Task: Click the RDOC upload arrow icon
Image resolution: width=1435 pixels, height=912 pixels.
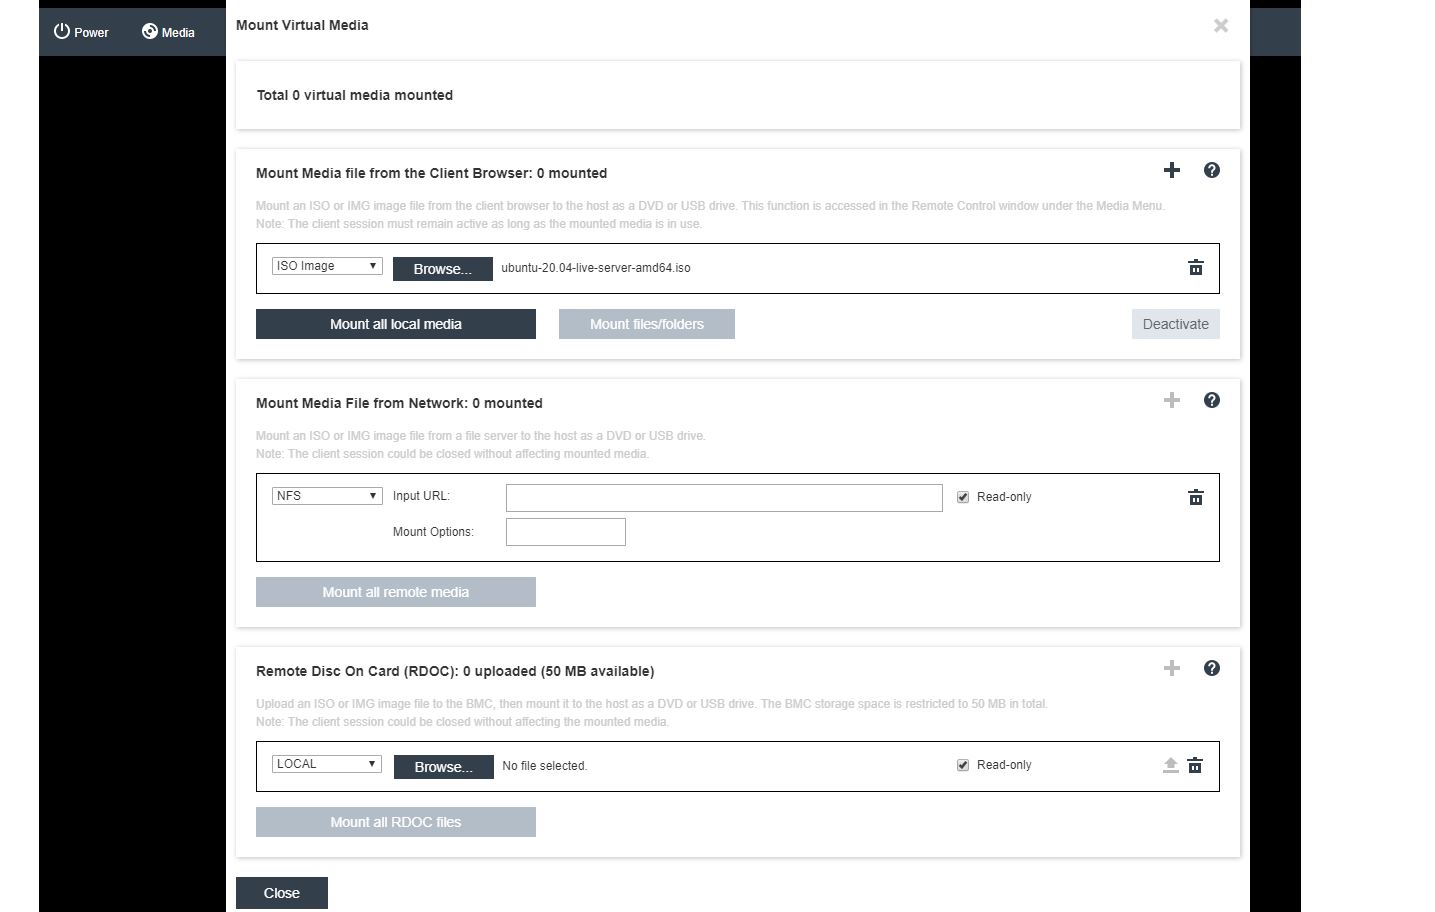Action: 1171,766
